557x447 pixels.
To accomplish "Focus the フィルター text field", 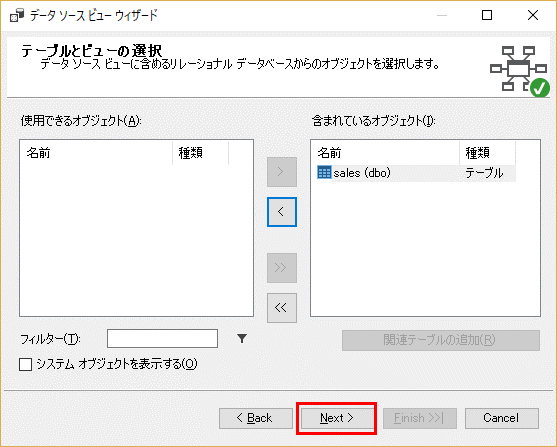I will (162, 339).
